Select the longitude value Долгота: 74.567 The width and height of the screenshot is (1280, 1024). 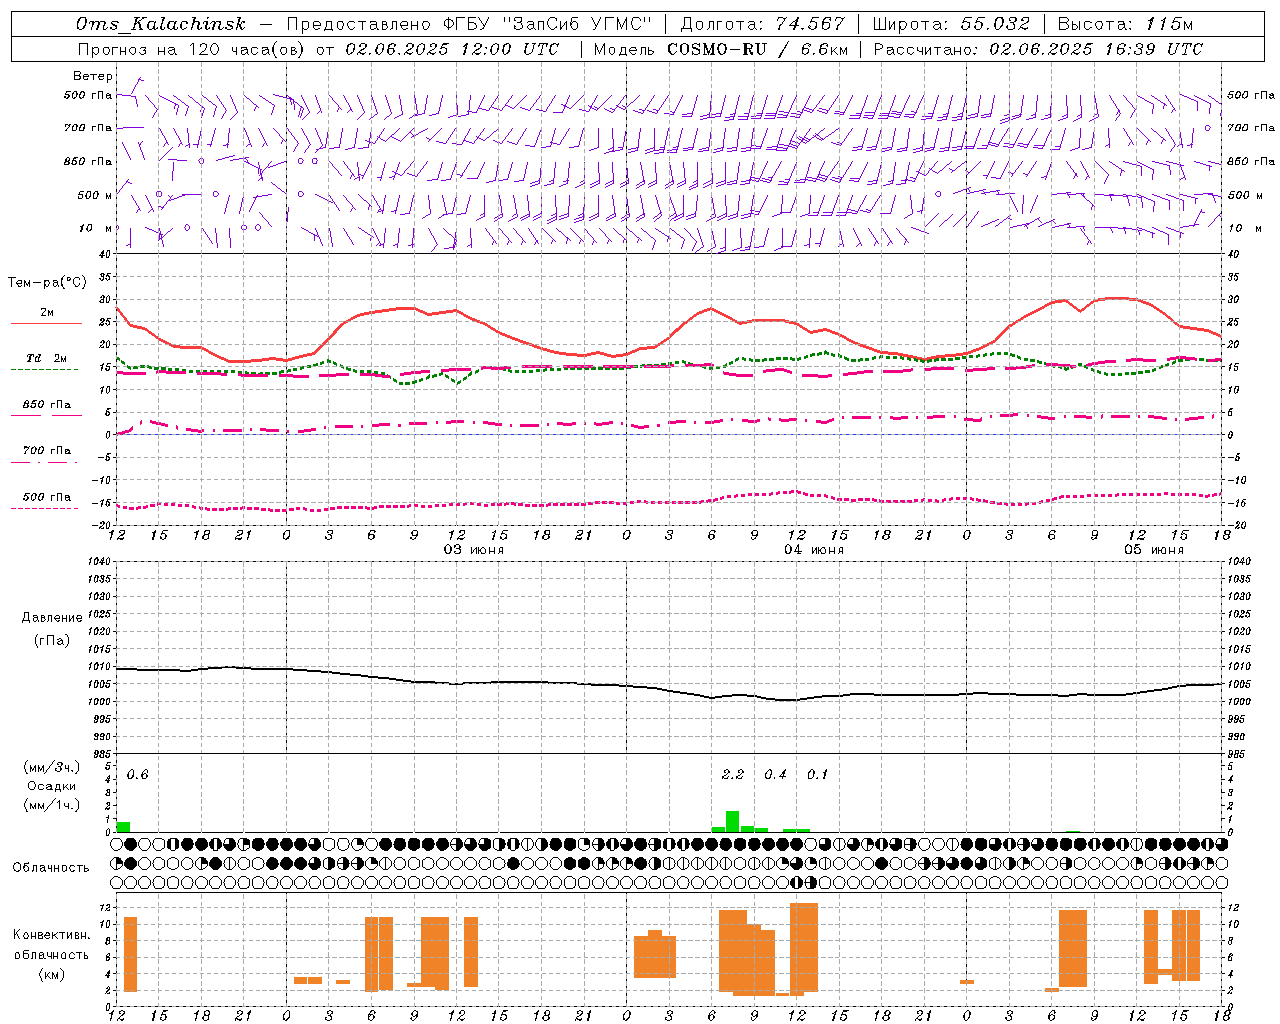point(762,24)
